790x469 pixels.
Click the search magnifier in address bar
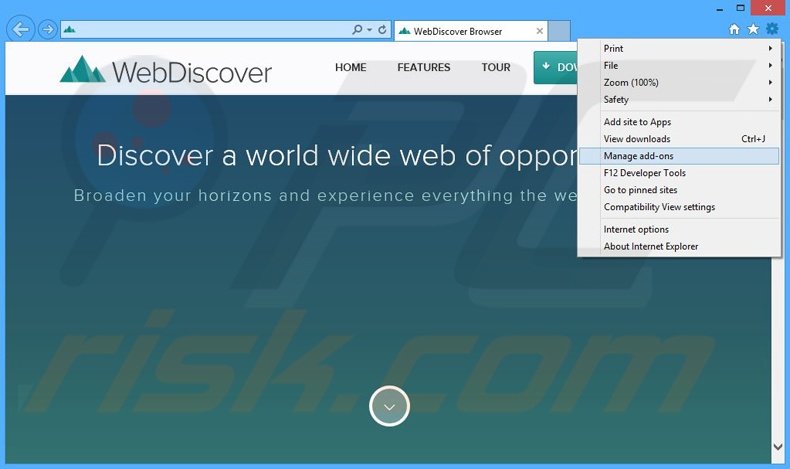click(357, 30)
